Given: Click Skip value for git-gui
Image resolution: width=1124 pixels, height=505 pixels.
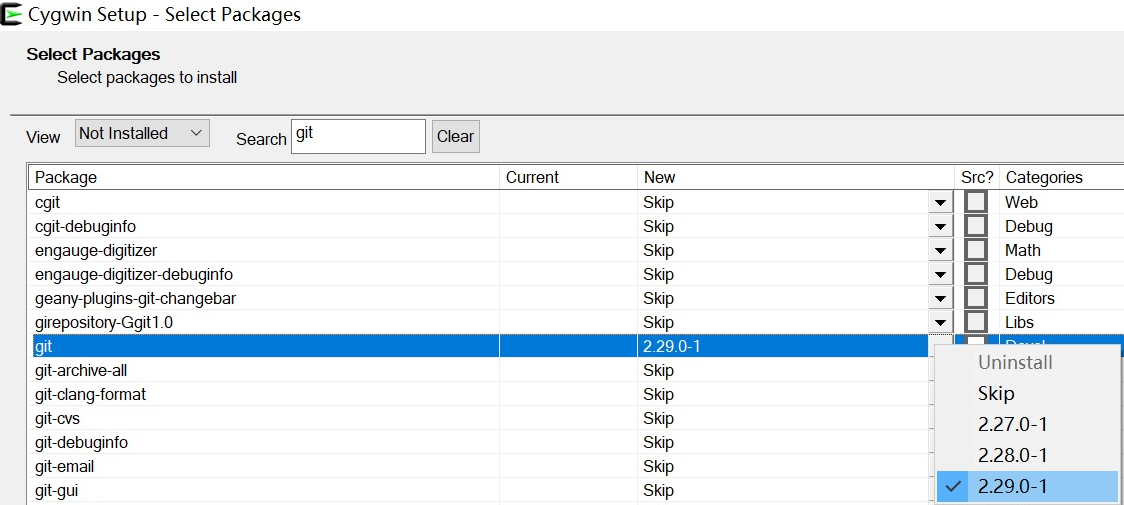Looking at the screenshot, I should [x=658, y=491].
